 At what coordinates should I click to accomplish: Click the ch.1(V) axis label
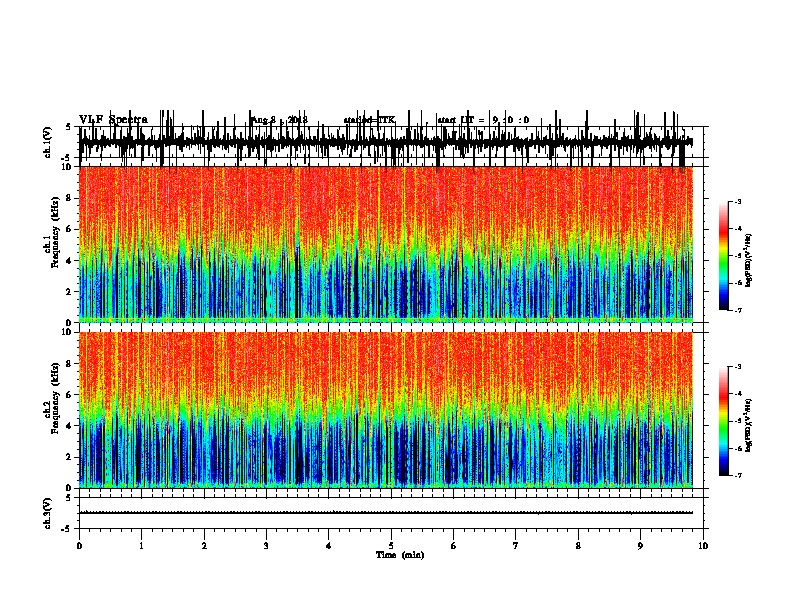point(47,143)
